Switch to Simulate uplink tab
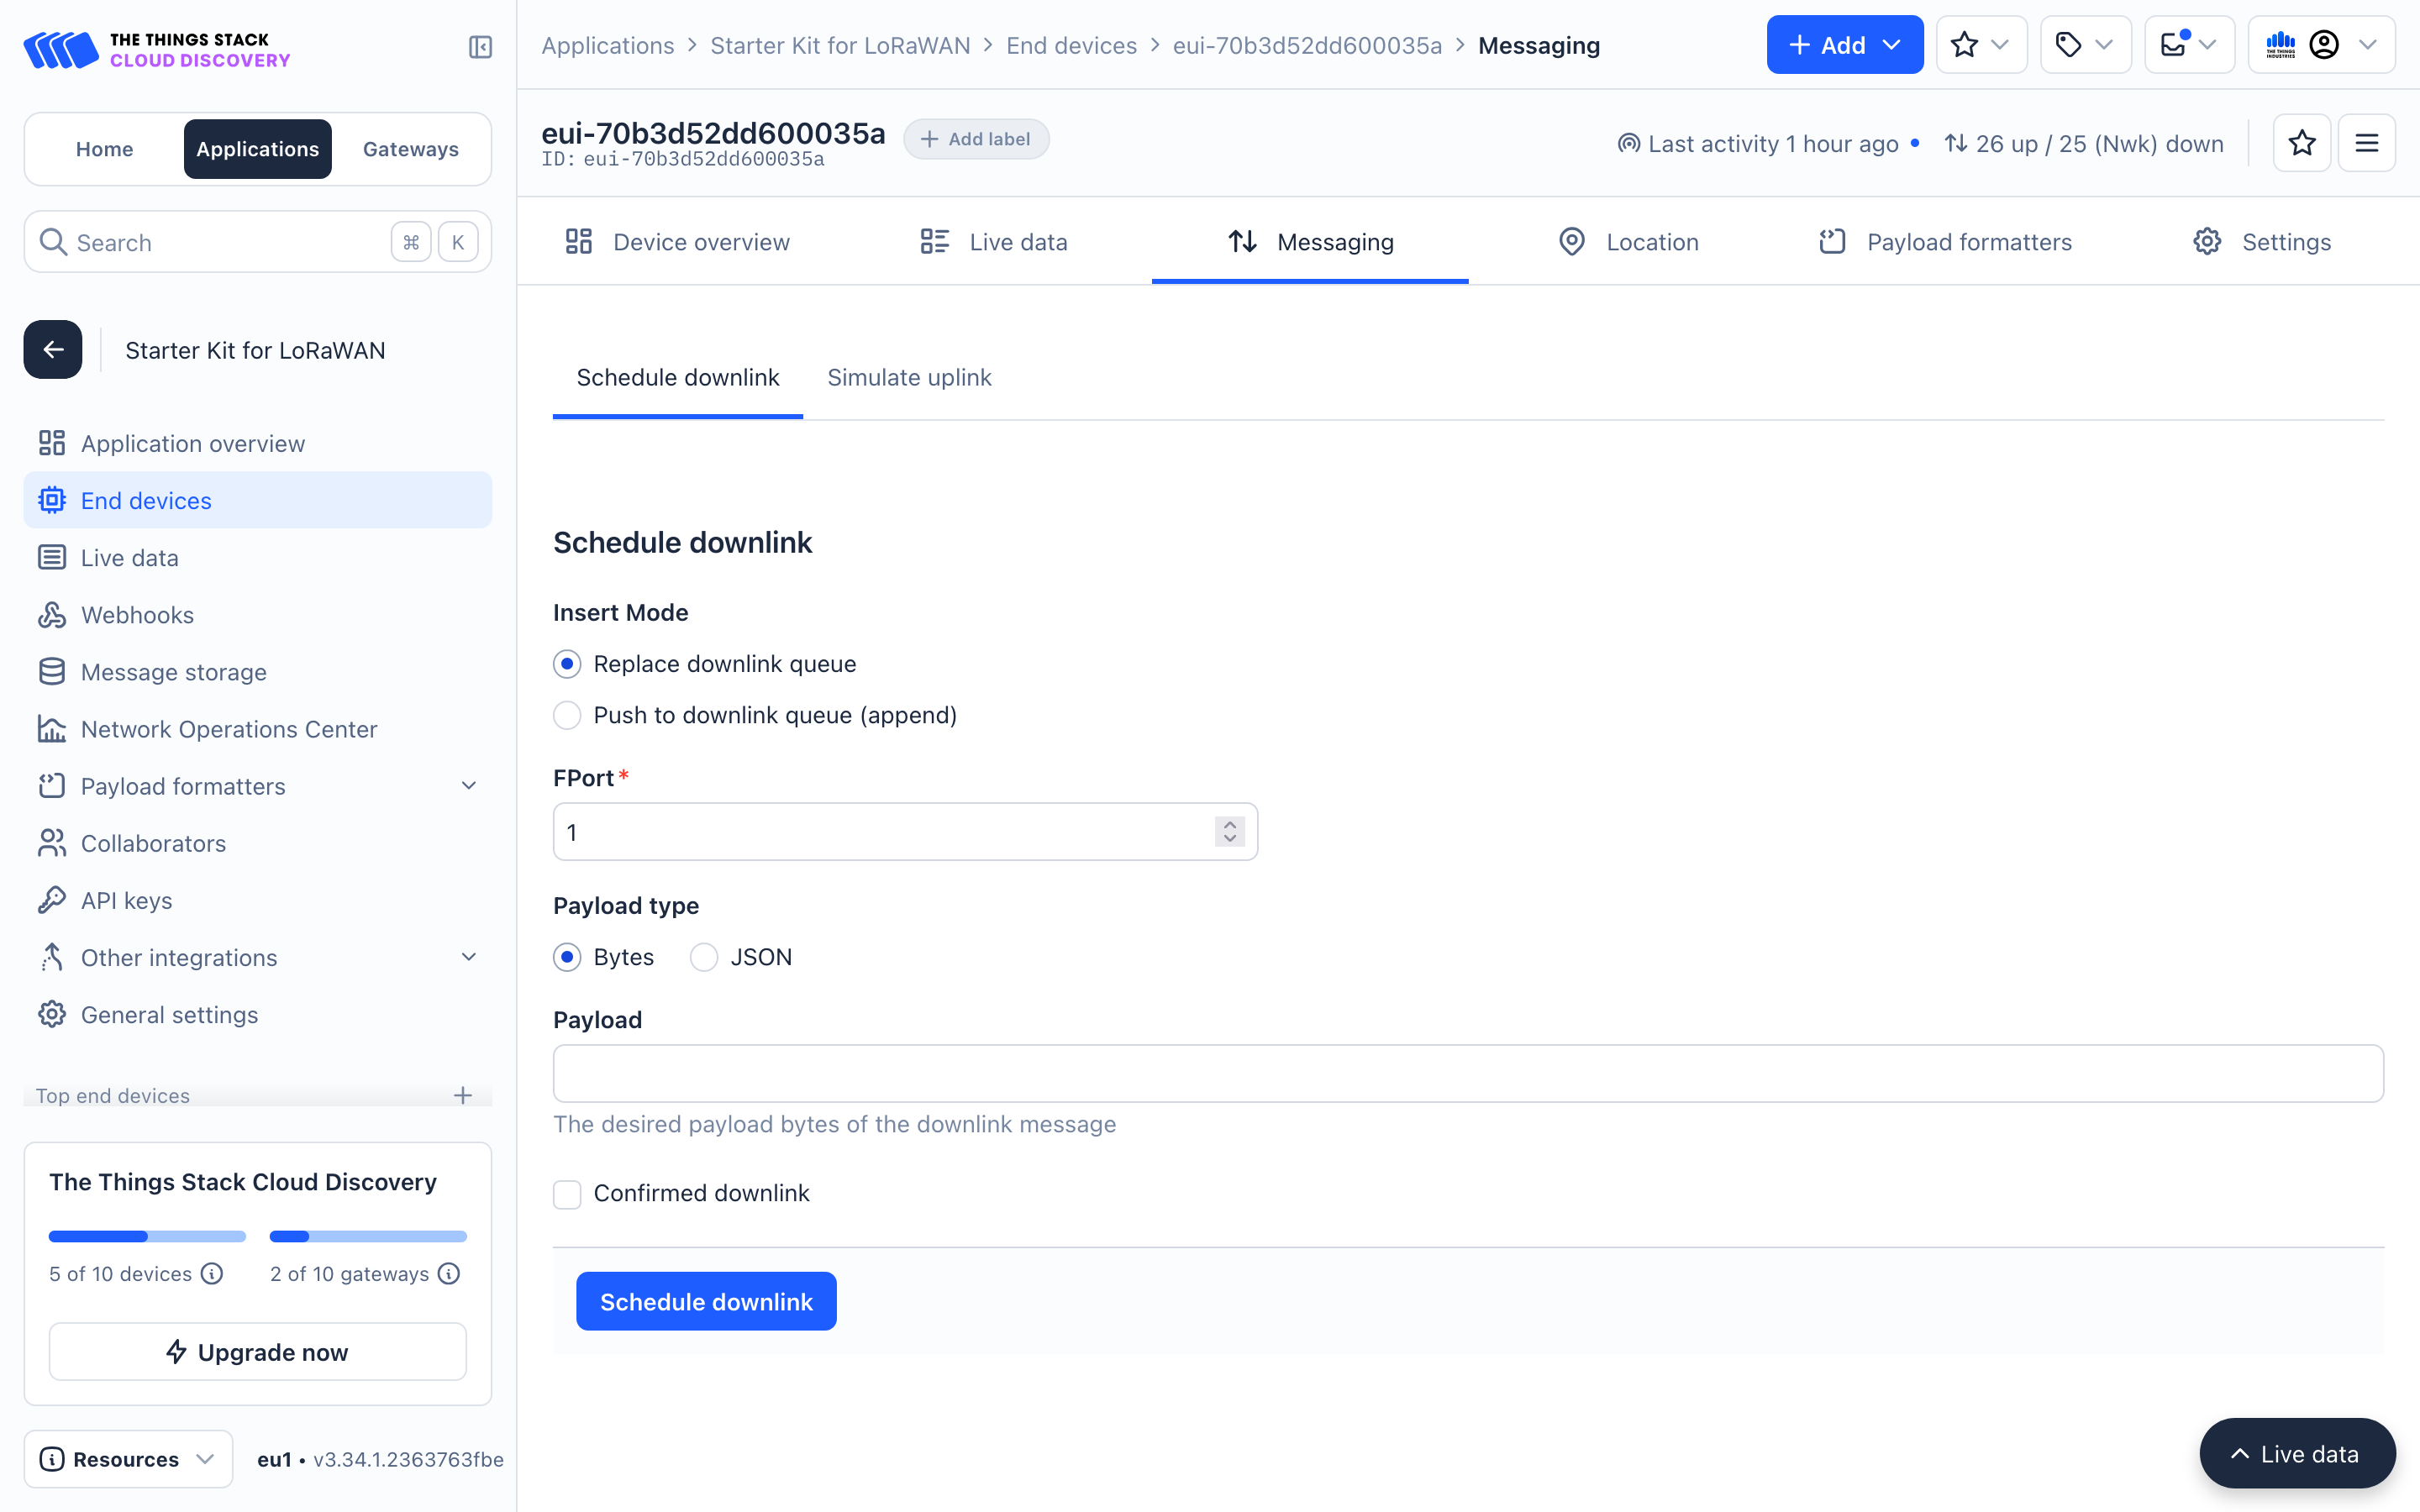The width and height of the screenshot is (2420, 1512). pyautogui.click(x=908, y=377)
